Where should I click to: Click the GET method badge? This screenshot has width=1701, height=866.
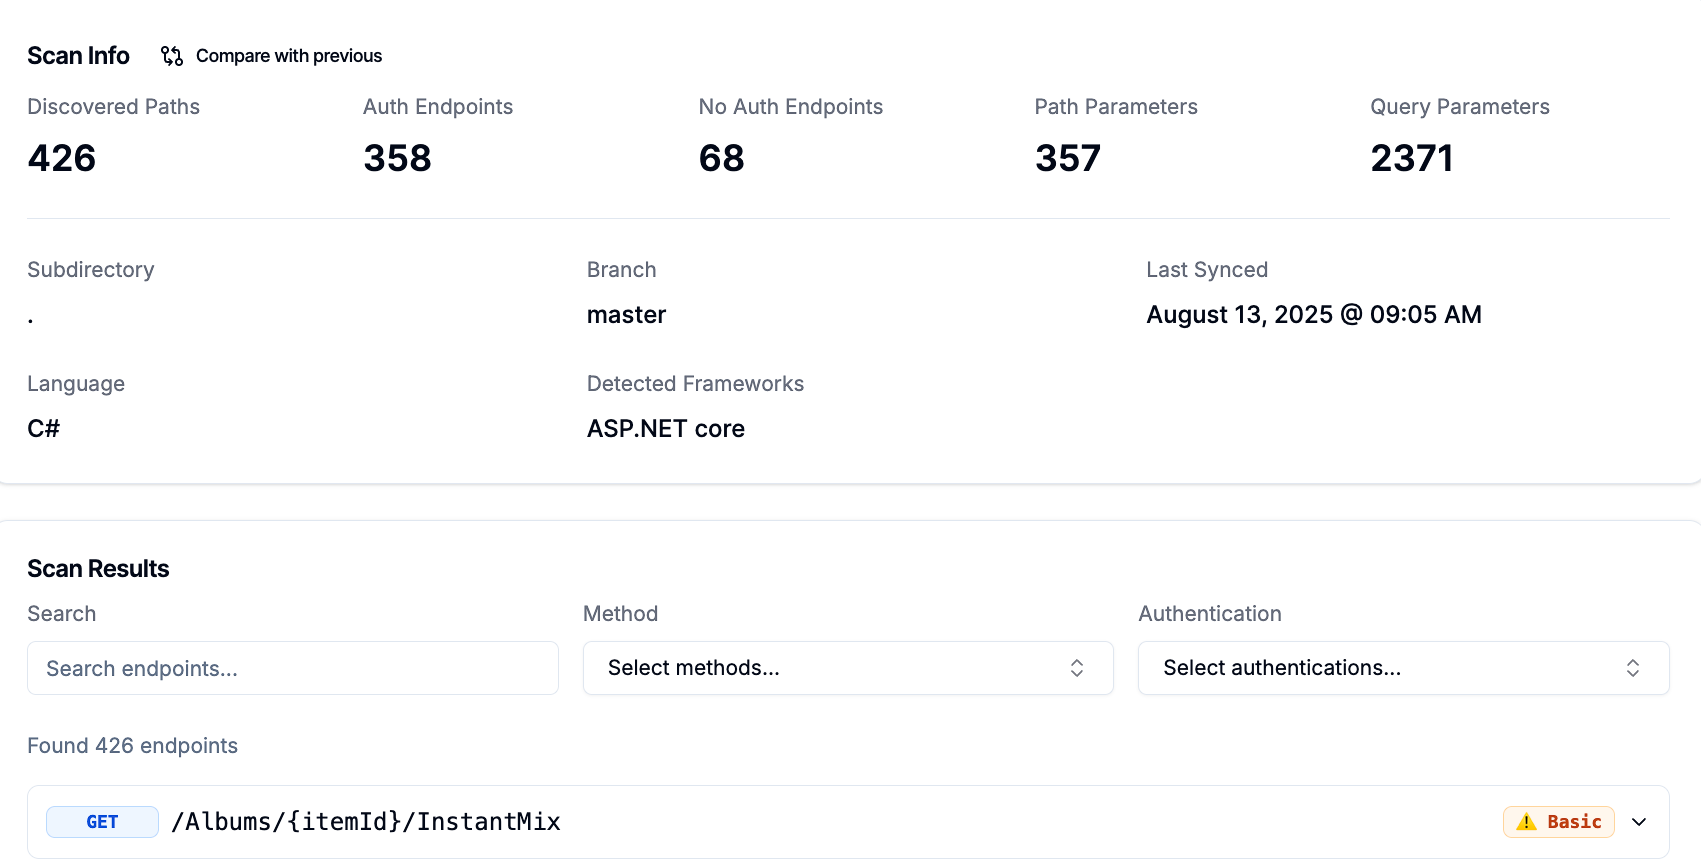[102, 822]
